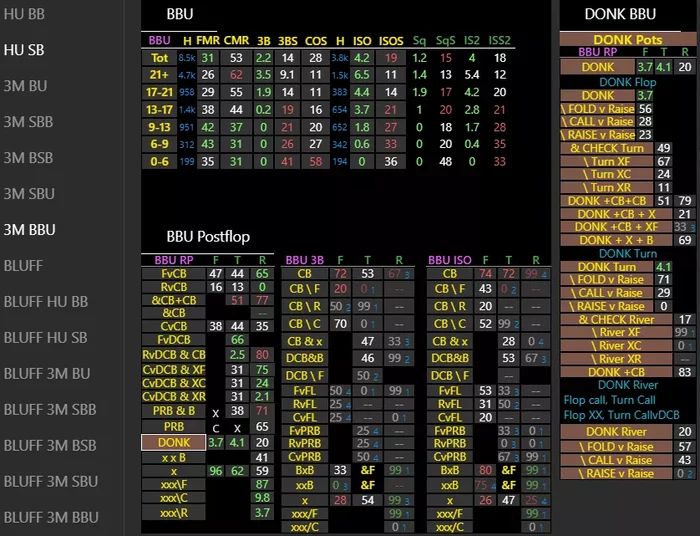
Task: Click the Turn XF stat label
Action: [x=606, y=161]
